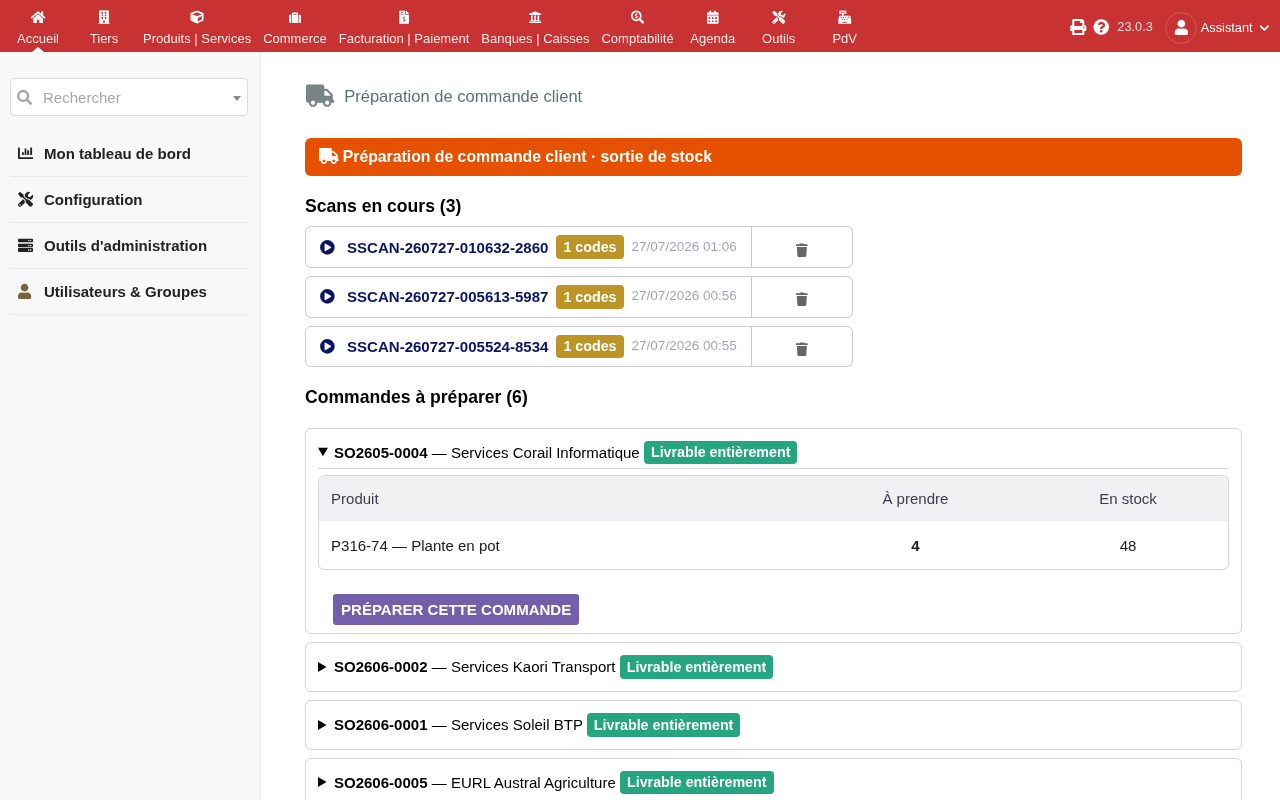Focus the Rechercher search field
The image size is (1280, 800).
click(x=129, y=97)
